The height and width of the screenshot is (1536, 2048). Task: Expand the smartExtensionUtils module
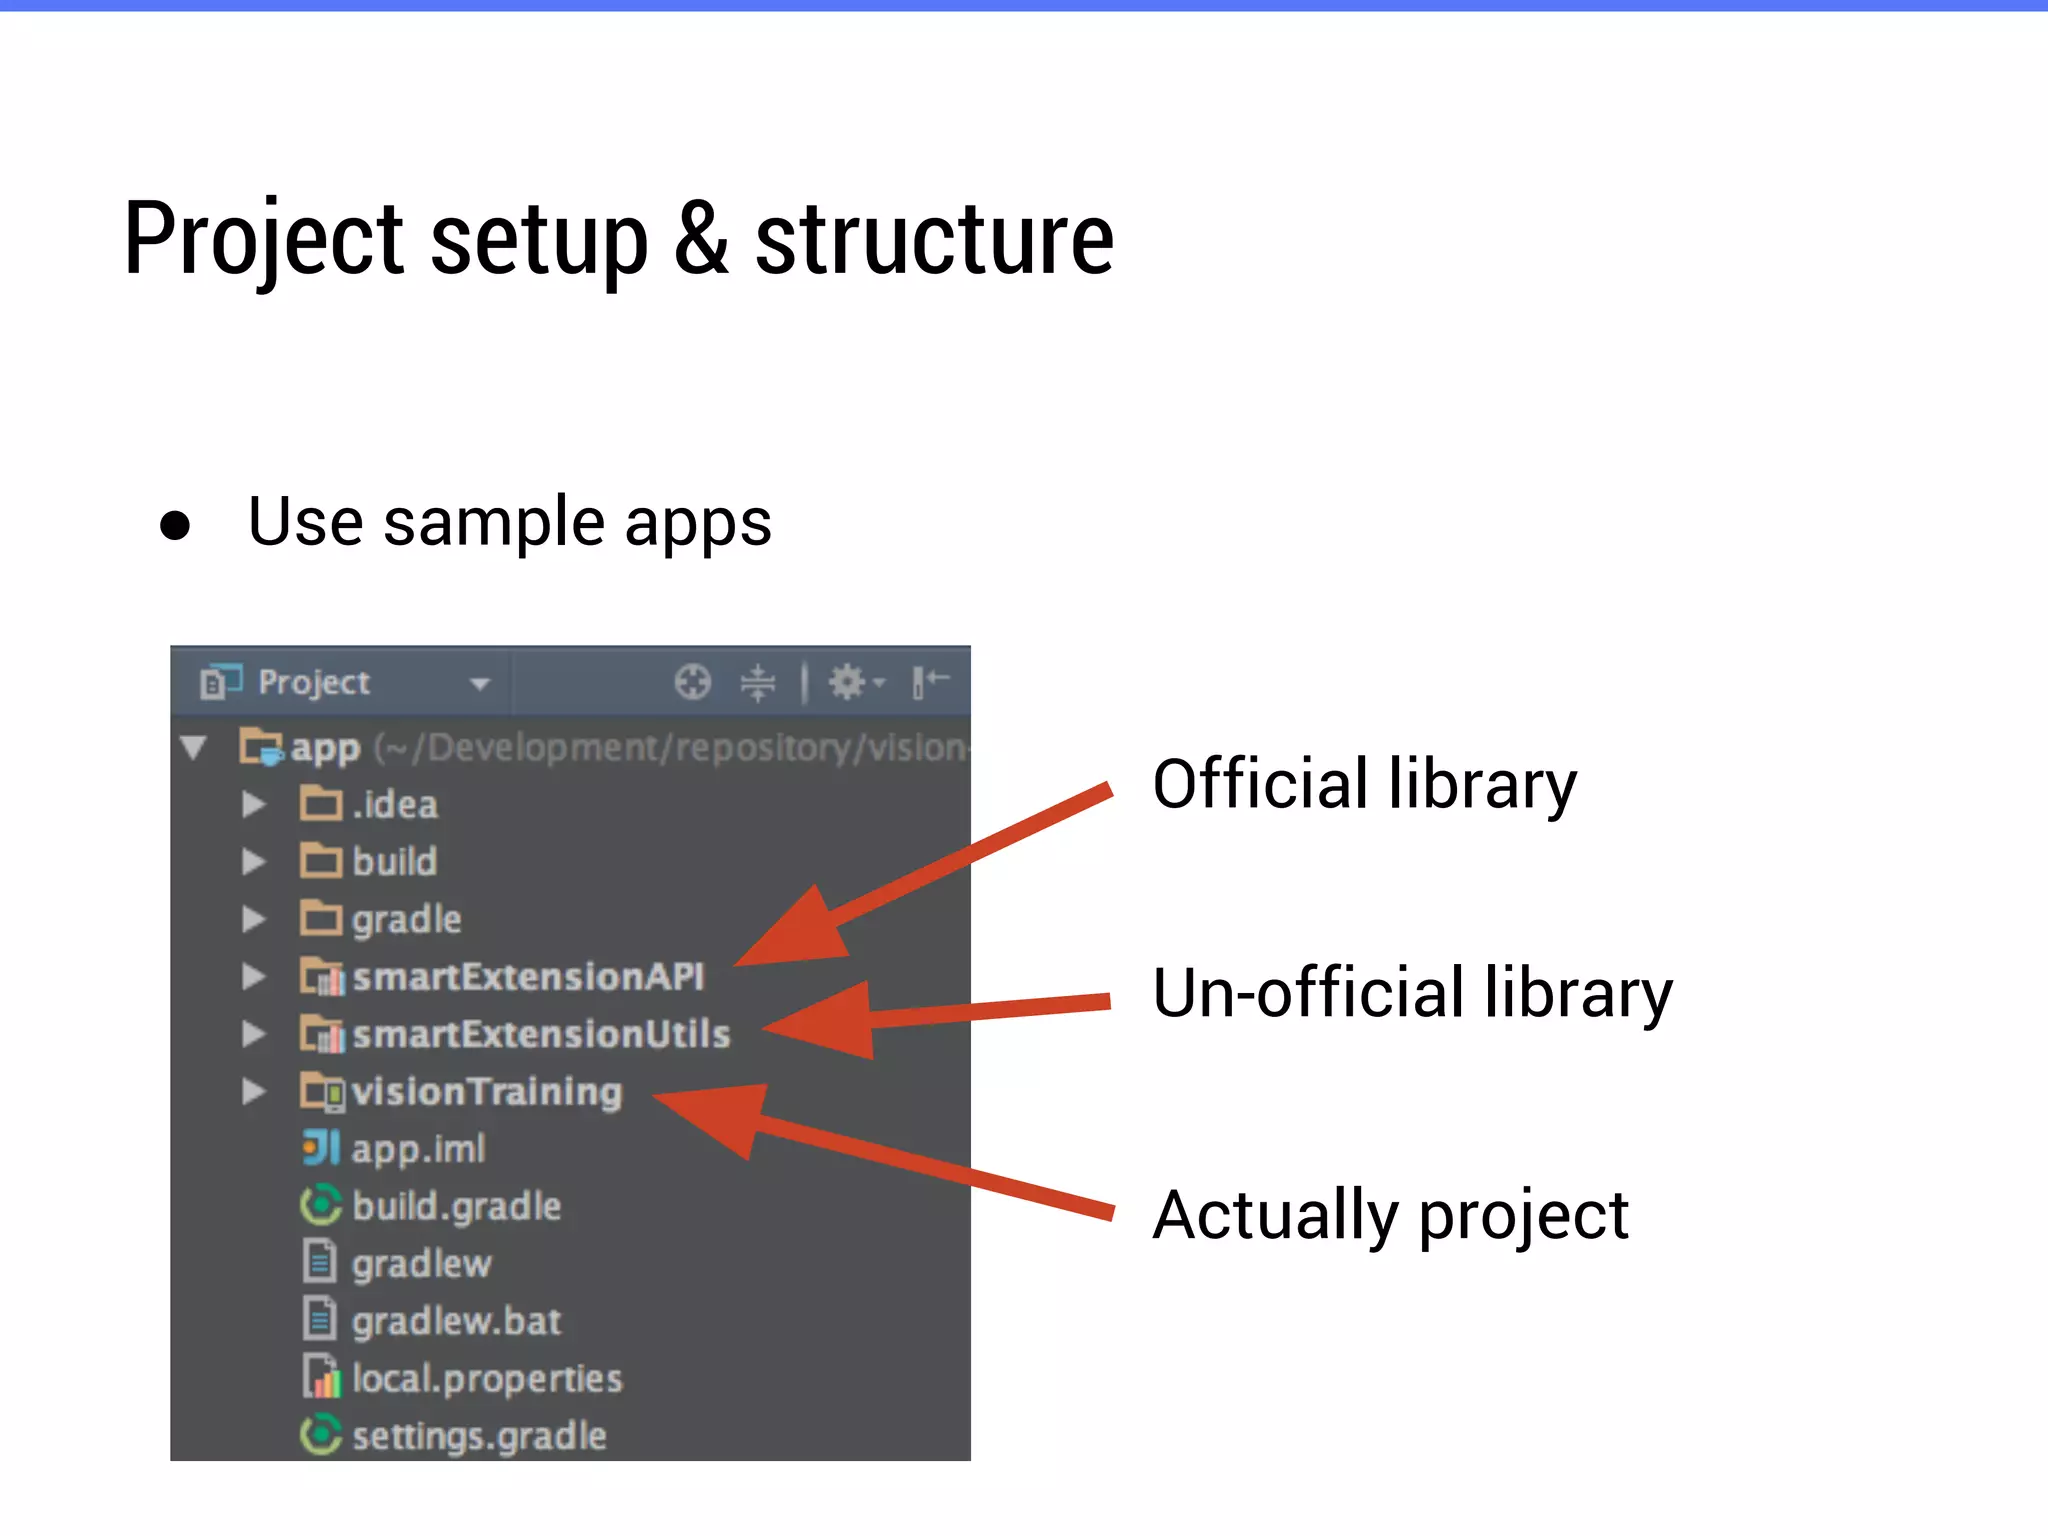point(254,1034)
